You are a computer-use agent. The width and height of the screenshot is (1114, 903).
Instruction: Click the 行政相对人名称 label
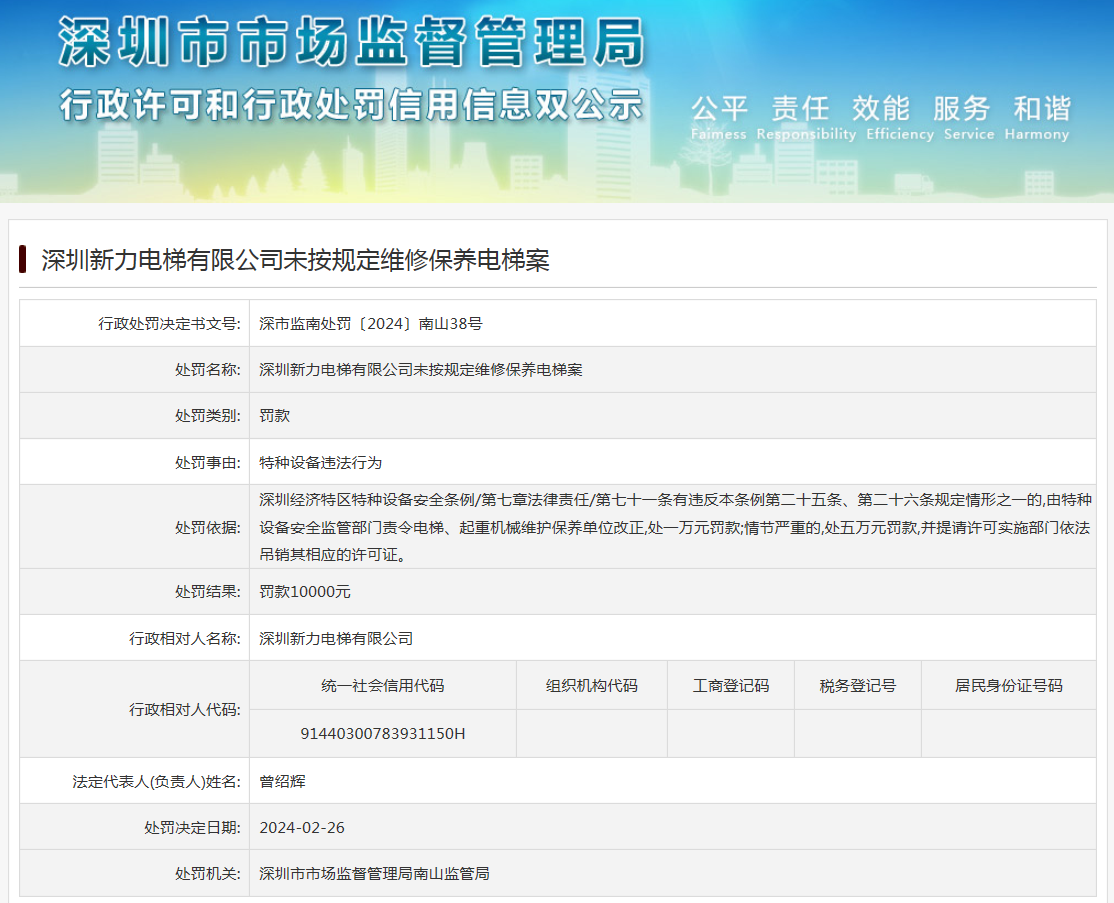185,639
